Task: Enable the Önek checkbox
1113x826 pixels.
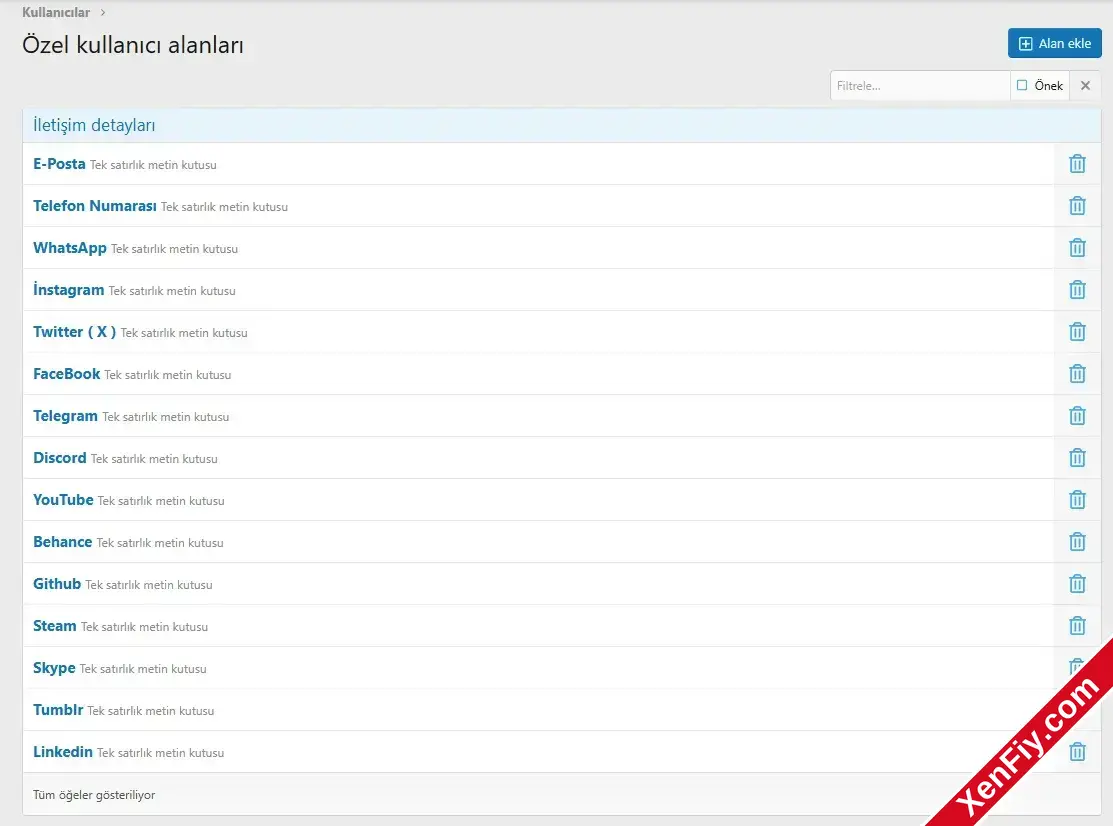Action: coord(1022,85)
